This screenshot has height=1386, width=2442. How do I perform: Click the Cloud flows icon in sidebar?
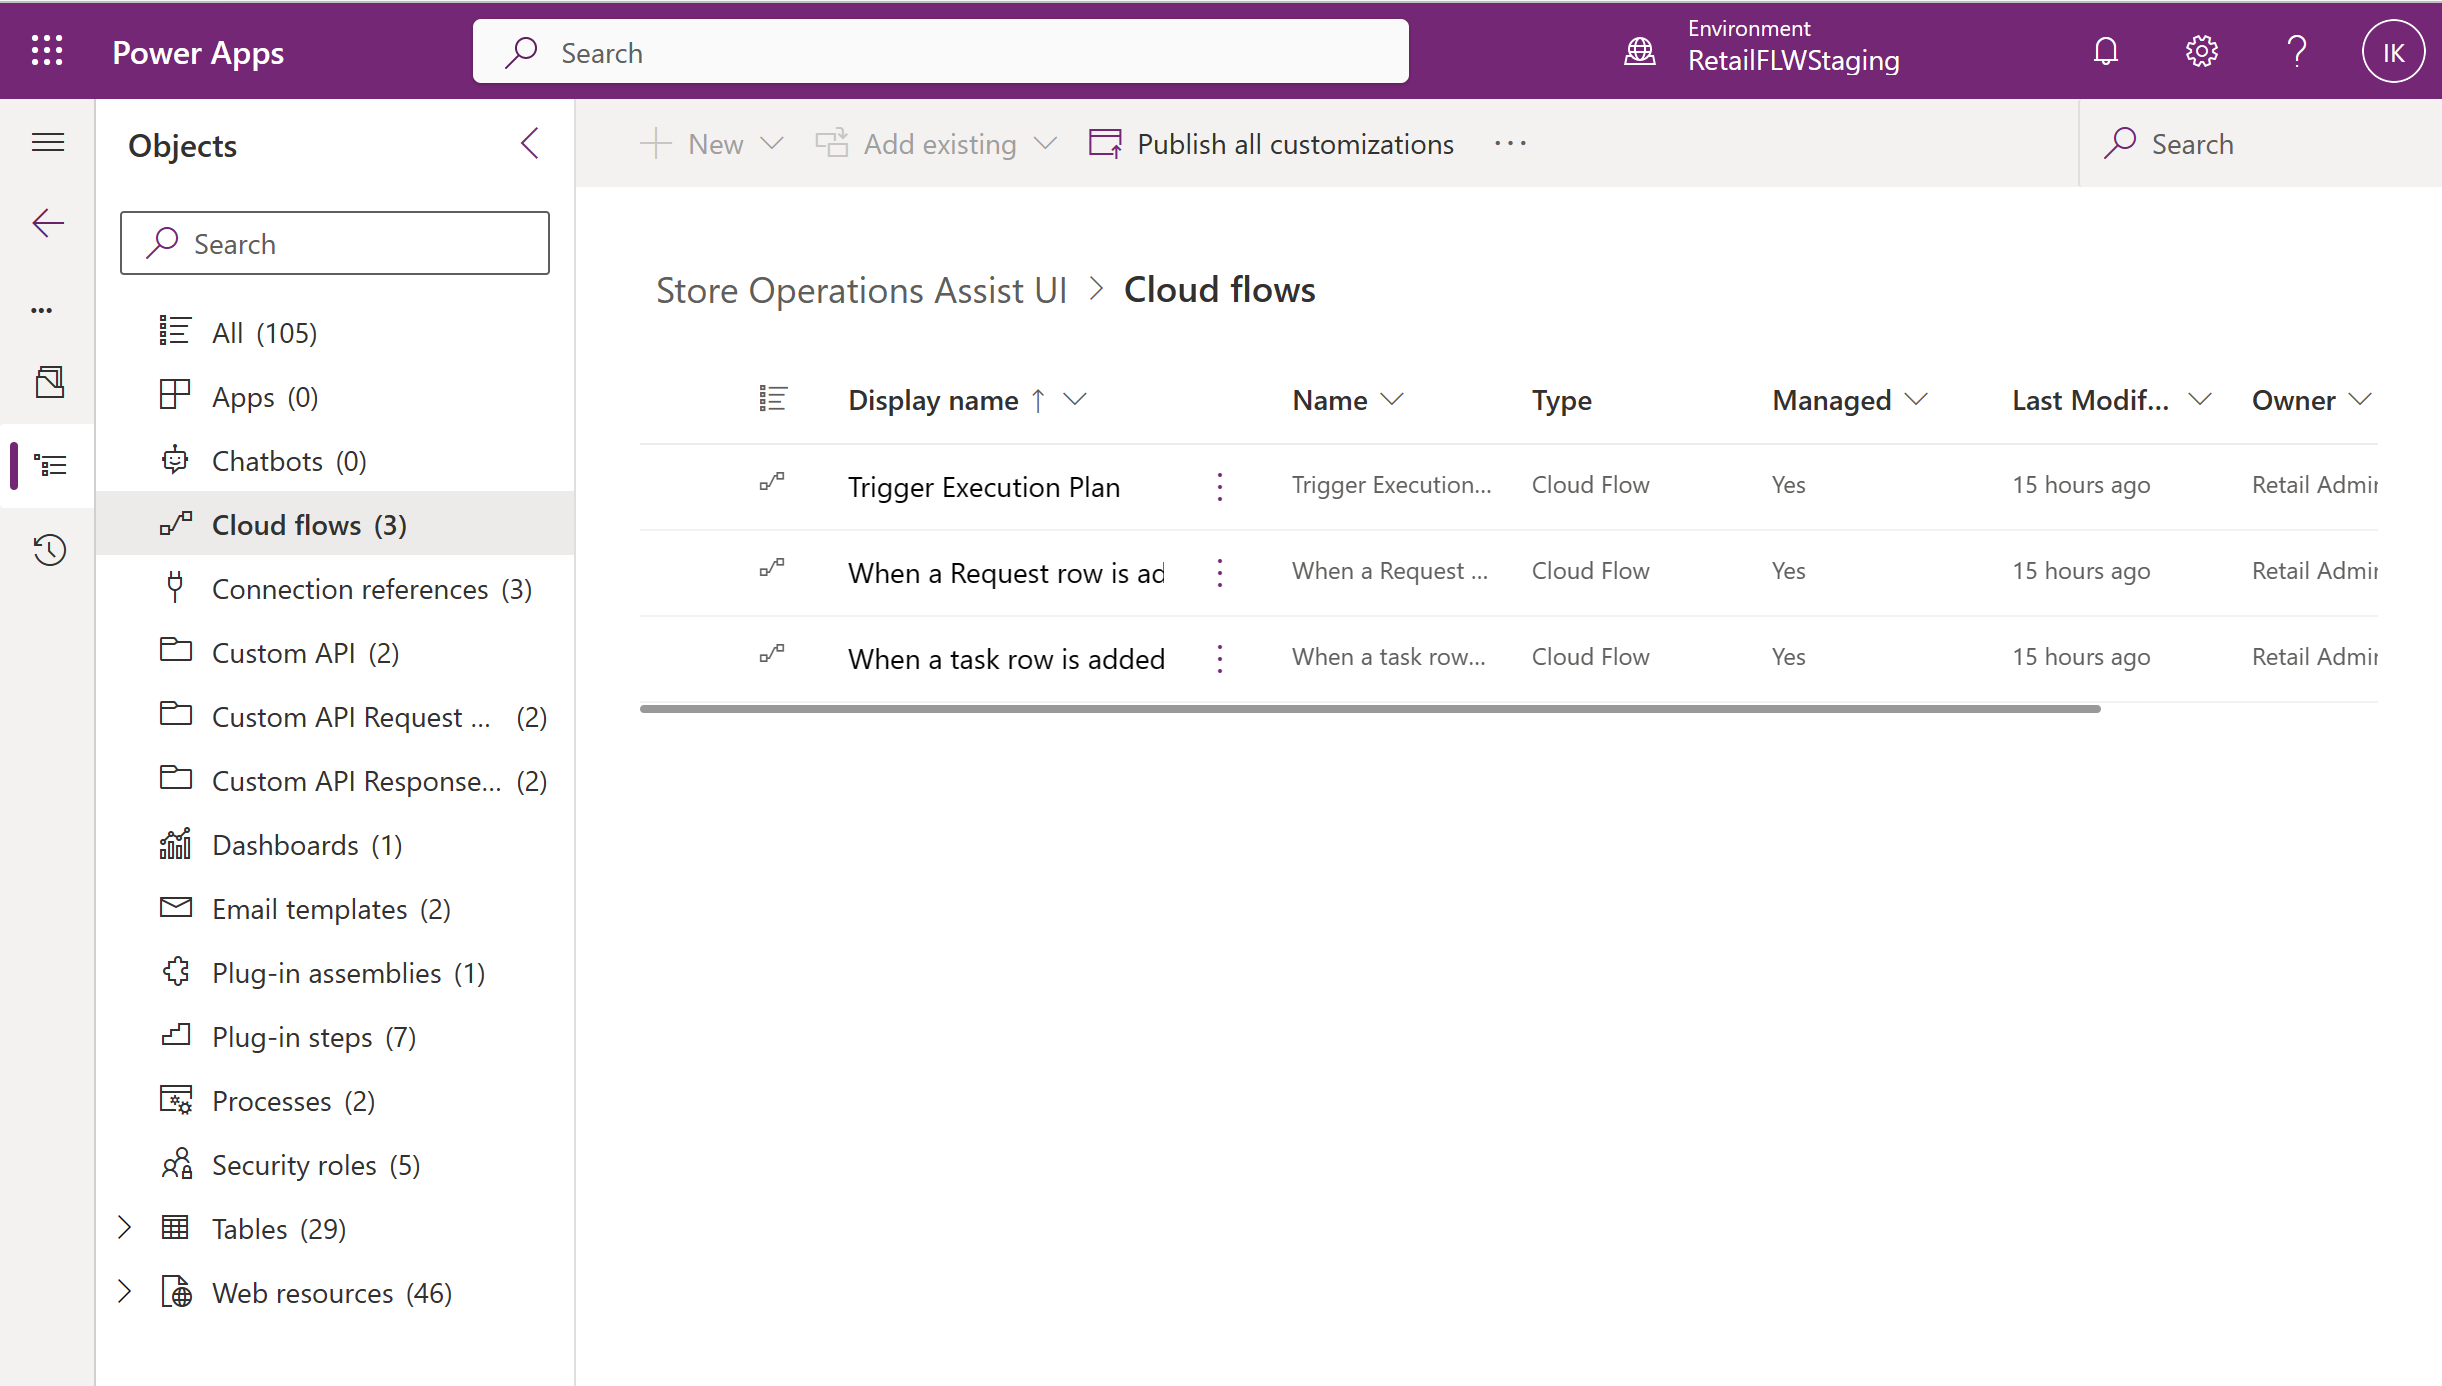coord(174,524)
